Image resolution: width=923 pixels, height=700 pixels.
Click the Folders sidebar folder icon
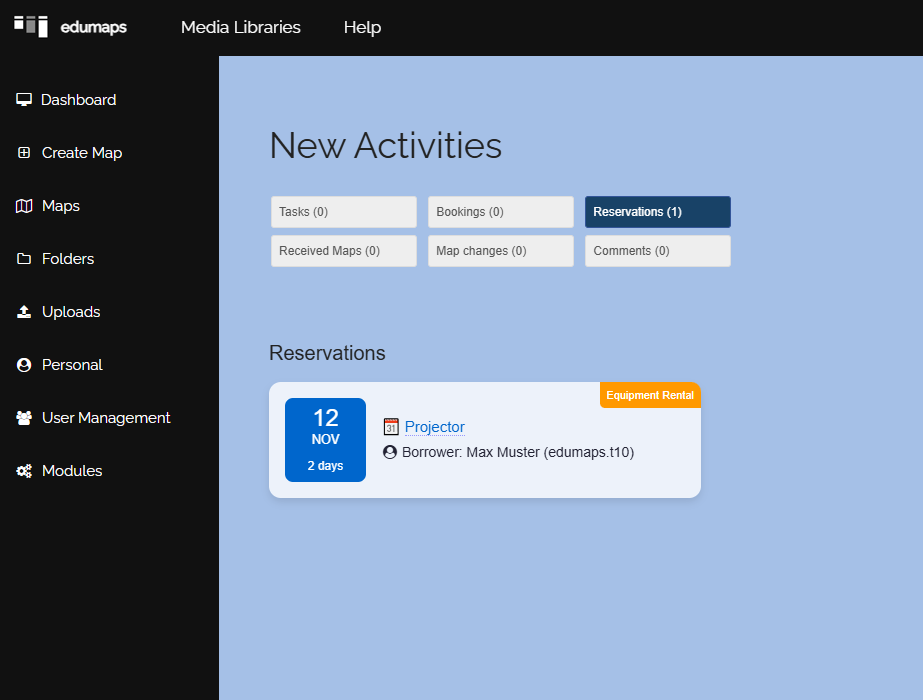24,259
